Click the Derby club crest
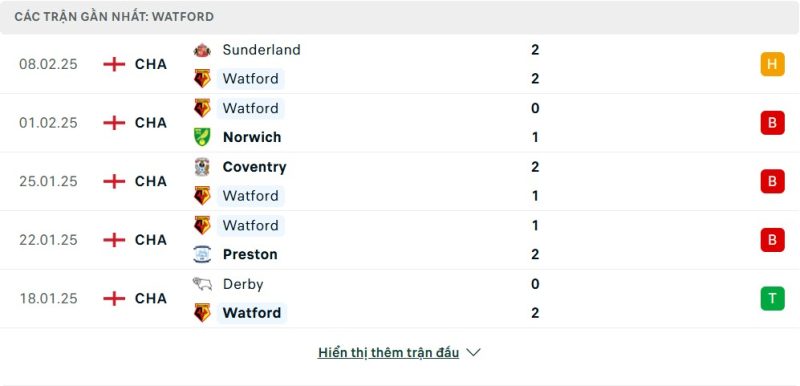 pos(202,284)
